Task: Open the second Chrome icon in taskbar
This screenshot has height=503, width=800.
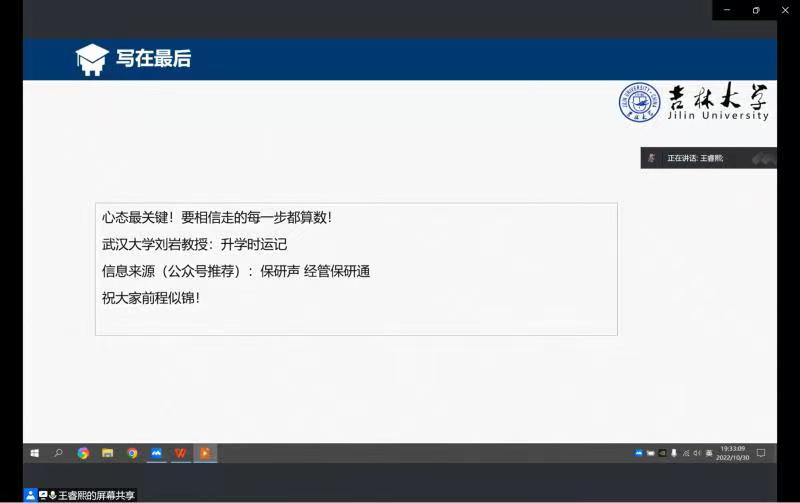Action: point(132,453)
